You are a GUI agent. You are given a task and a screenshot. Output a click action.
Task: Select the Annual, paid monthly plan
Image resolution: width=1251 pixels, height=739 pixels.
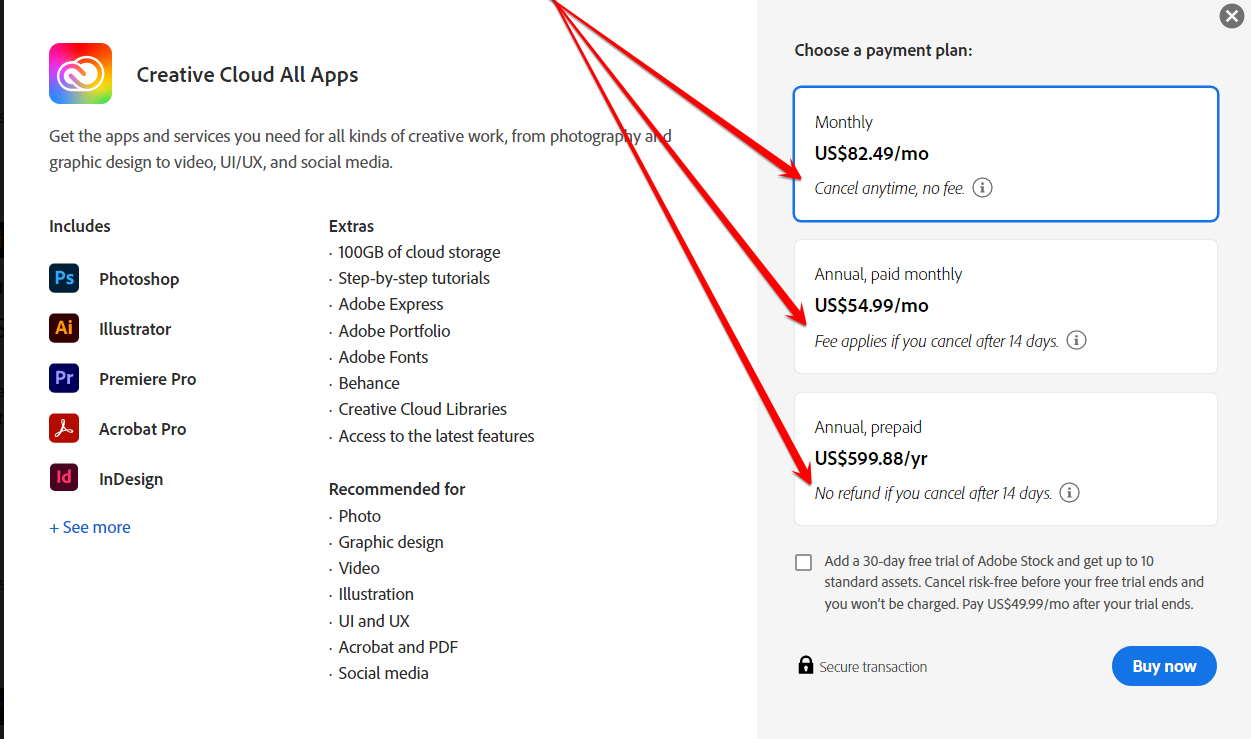[1005, 306]
